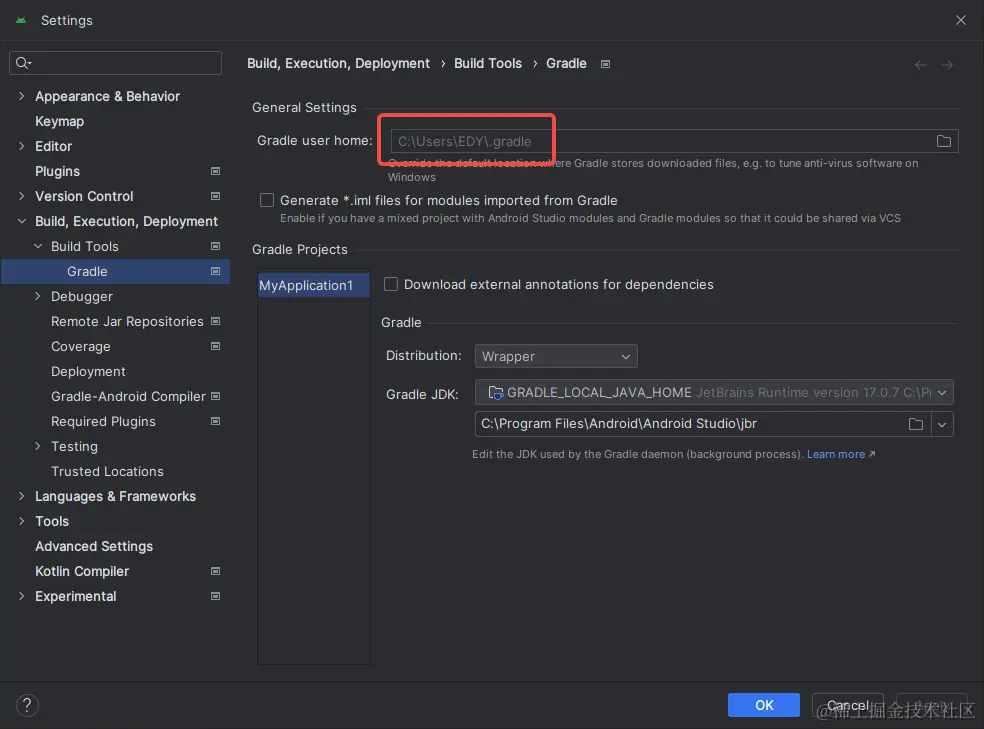The width and height of the screenshot is (984, 729).
Task: Click the search magnifier icon
Action: coord(23,63)
